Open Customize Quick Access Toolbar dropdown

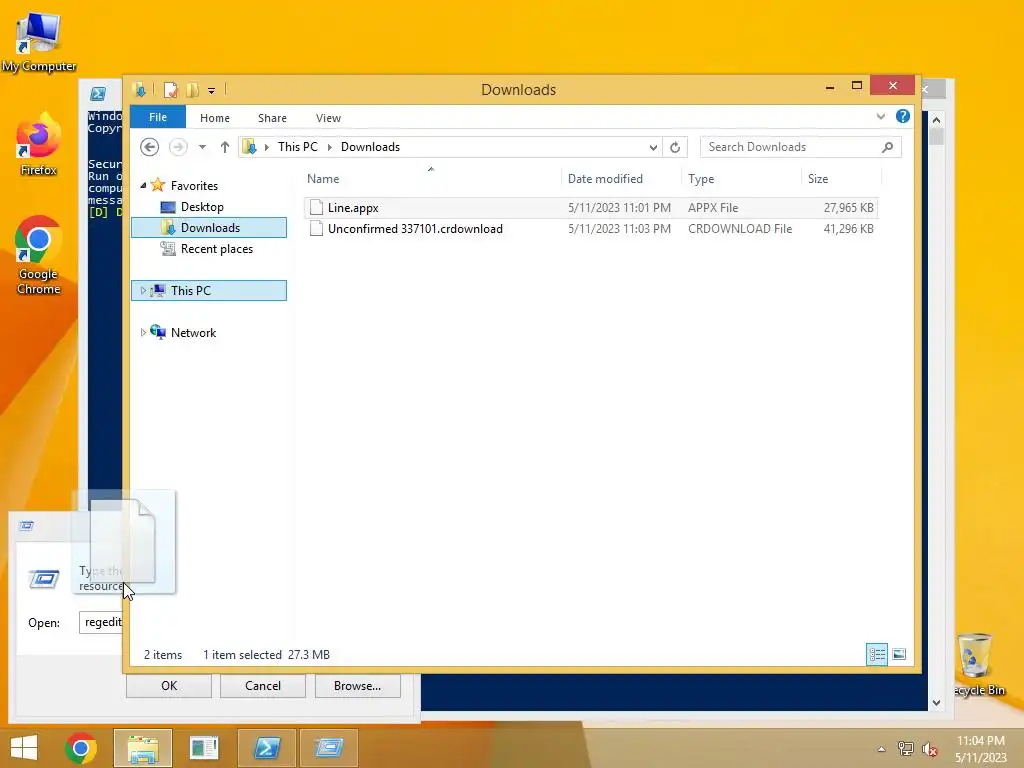tap(212, 90)
